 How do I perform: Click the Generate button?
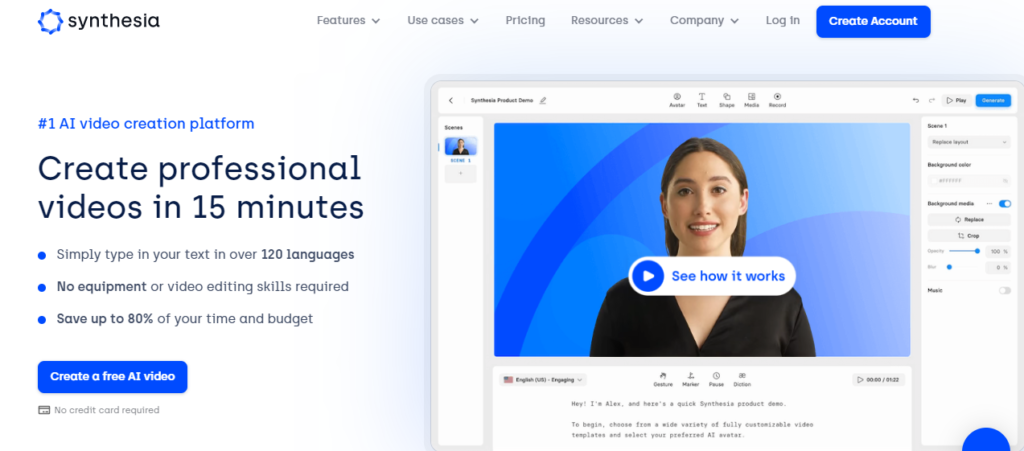click(x=993, y=101)
